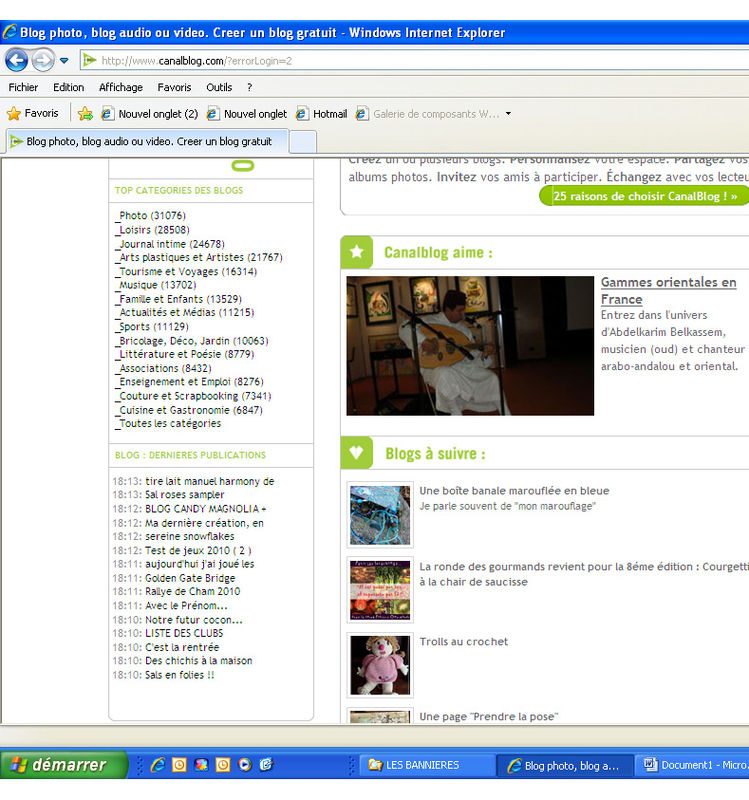Click the boîte marouflée en bleue thumbnail
Screen dimensions: 749x800
tap(380, 515)
